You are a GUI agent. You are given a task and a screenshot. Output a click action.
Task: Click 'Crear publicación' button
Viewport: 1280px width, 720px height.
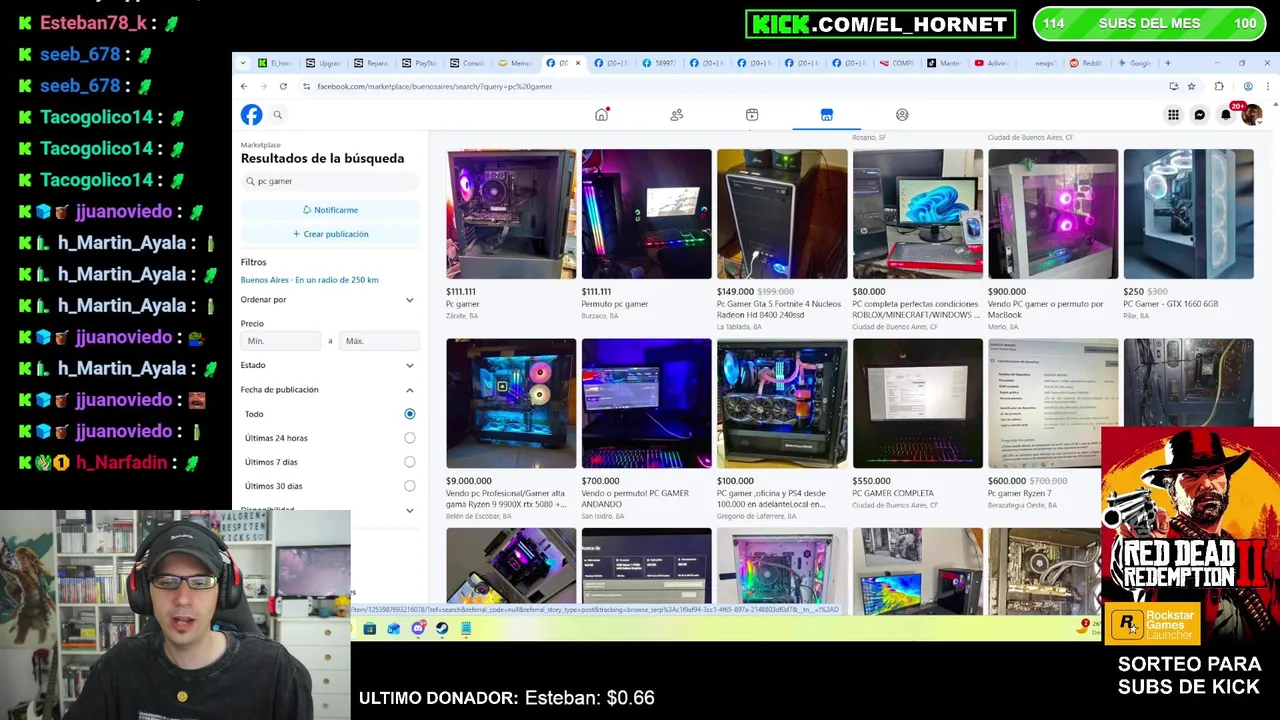click(x=330, y=234)
